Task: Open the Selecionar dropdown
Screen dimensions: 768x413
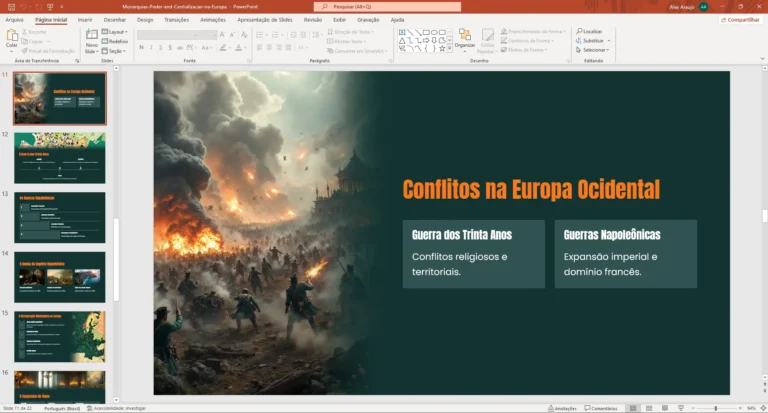Action: tap(592, 50)
